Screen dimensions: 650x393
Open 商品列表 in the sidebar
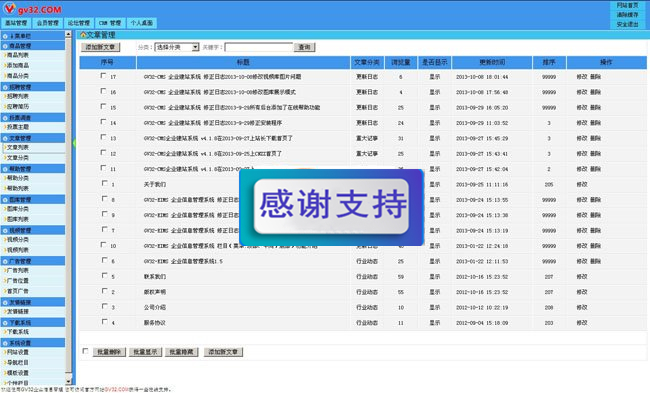point(18,55)
